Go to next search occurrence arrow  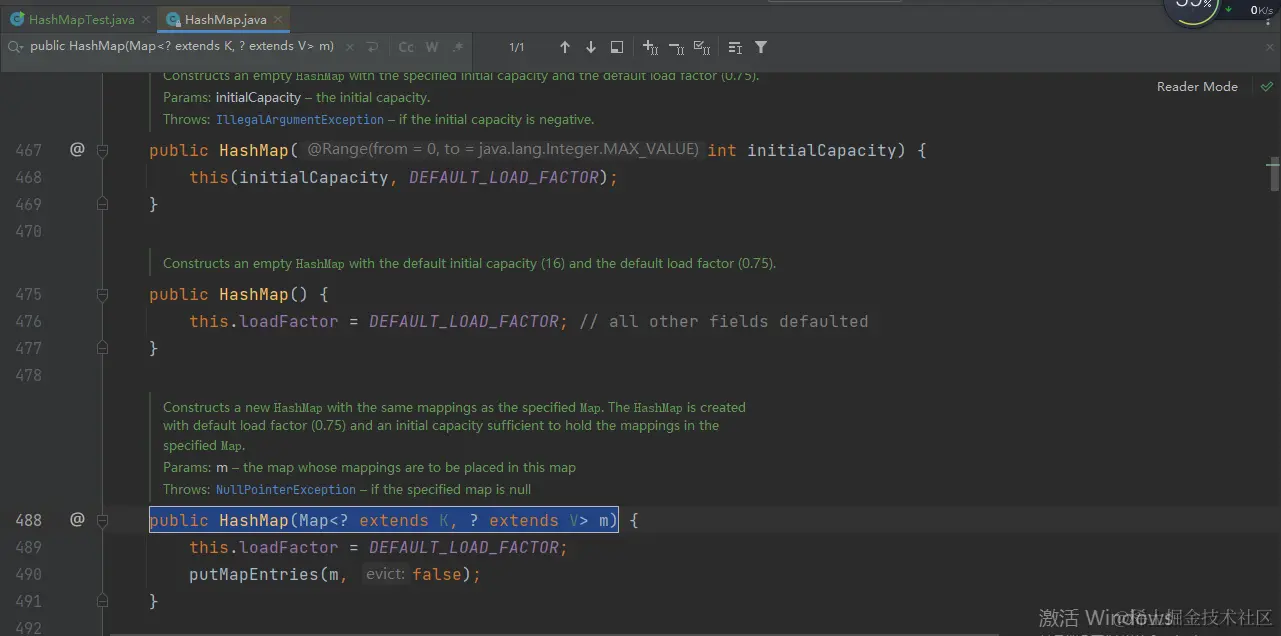(591, 47)
